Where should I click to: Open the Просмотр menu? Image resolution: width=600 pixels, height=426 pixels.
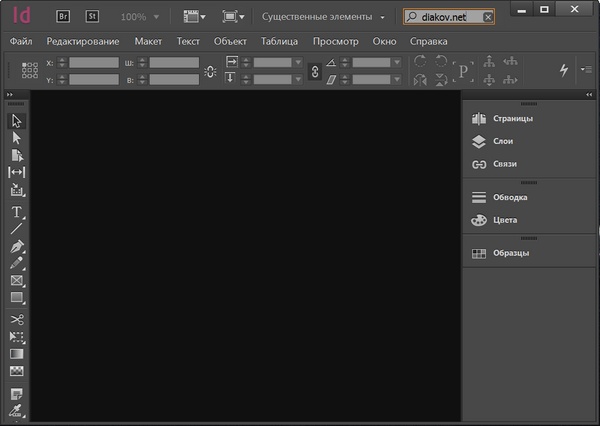tap(336, 41)
